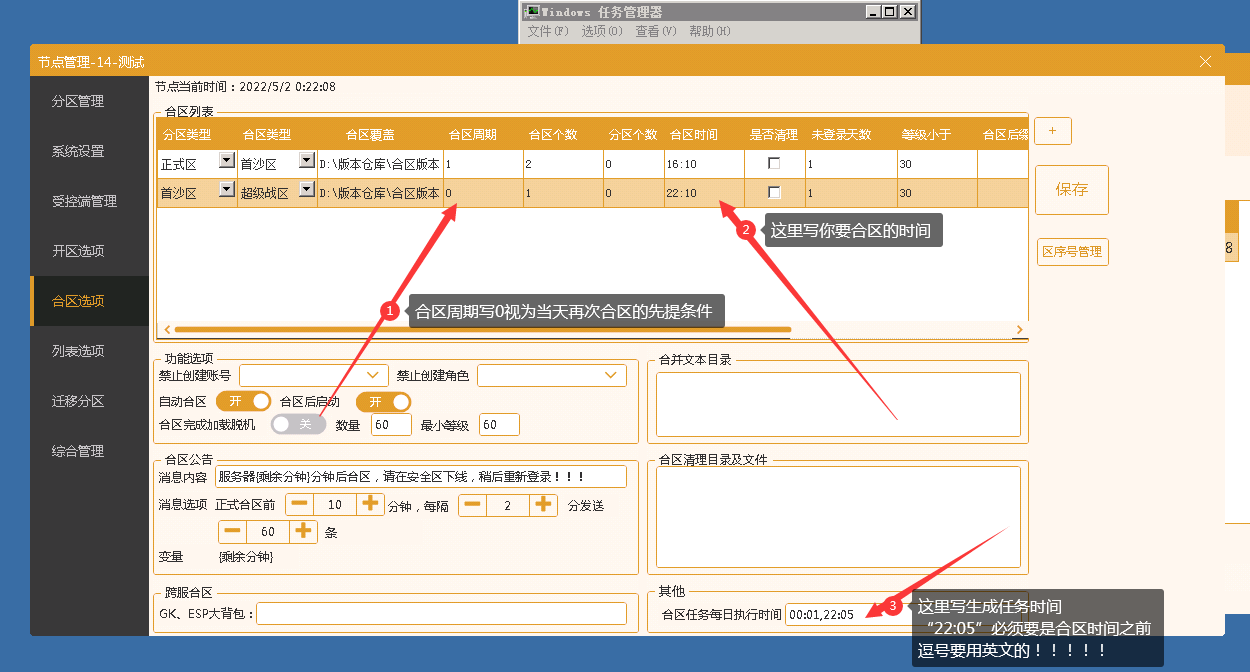Switch to 迁移分区 sidebar section
The image size is (1250, 672).
tap(78, 401)
